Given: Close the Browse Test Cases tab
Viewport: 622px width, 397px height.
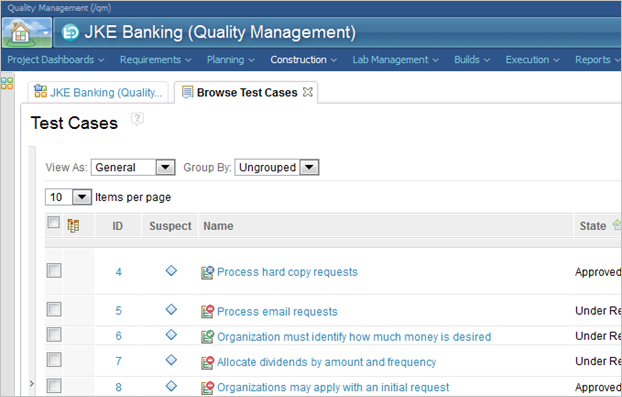Looking at the screenshot, I should click(x=307, y=92).
